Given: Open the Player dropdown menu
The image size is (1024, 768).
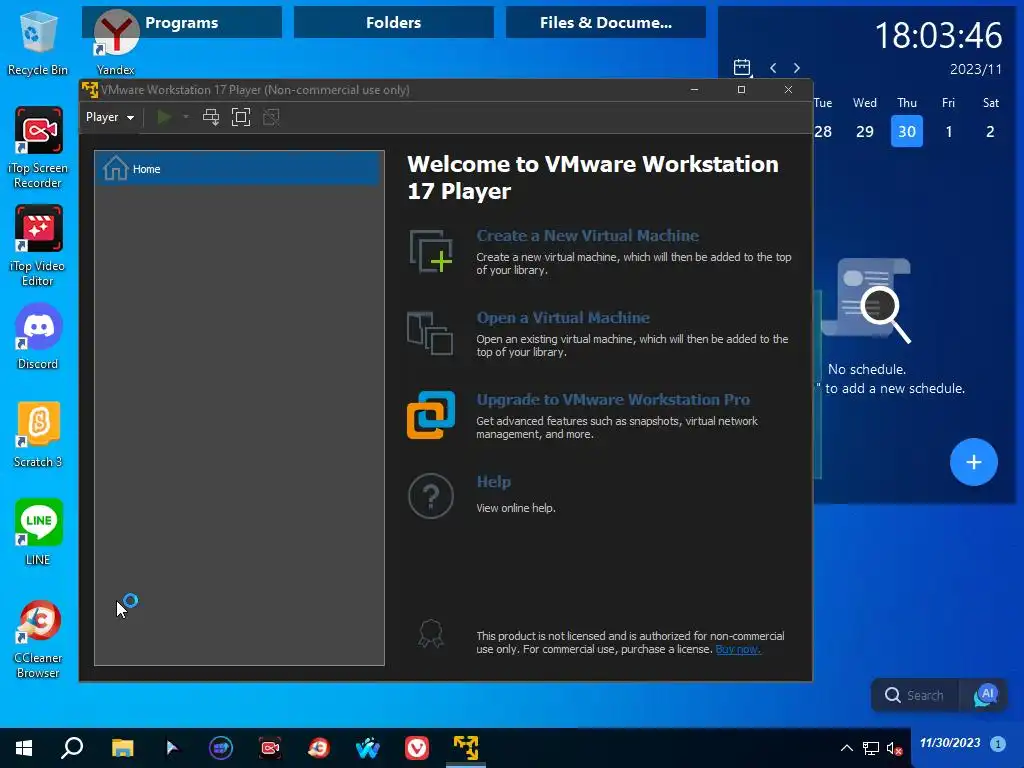Looking at the screenshot, I should pos(110,117).
